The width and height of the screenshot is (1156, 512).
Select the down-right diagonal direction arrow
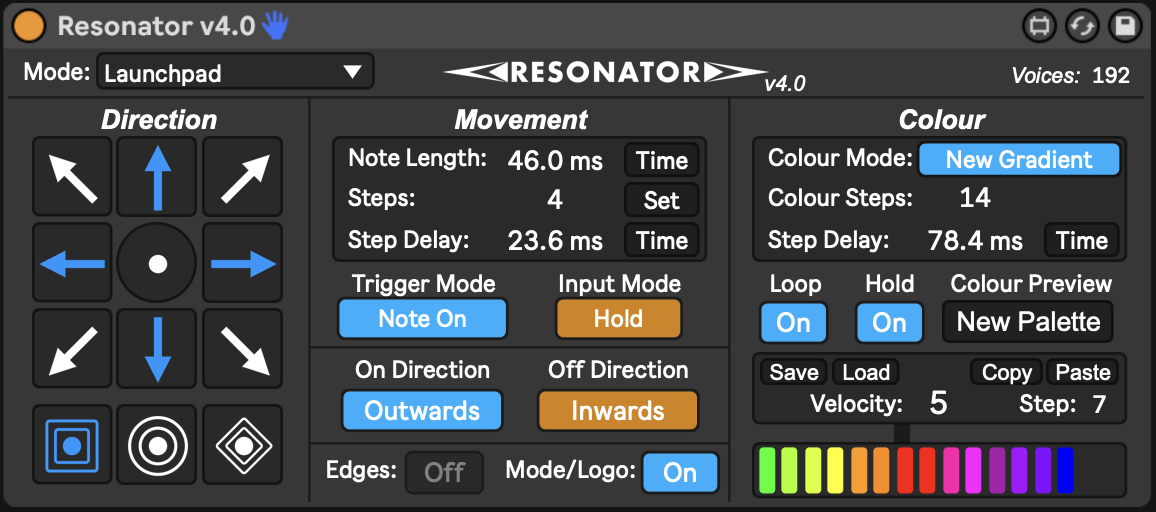tap(243, 349)
